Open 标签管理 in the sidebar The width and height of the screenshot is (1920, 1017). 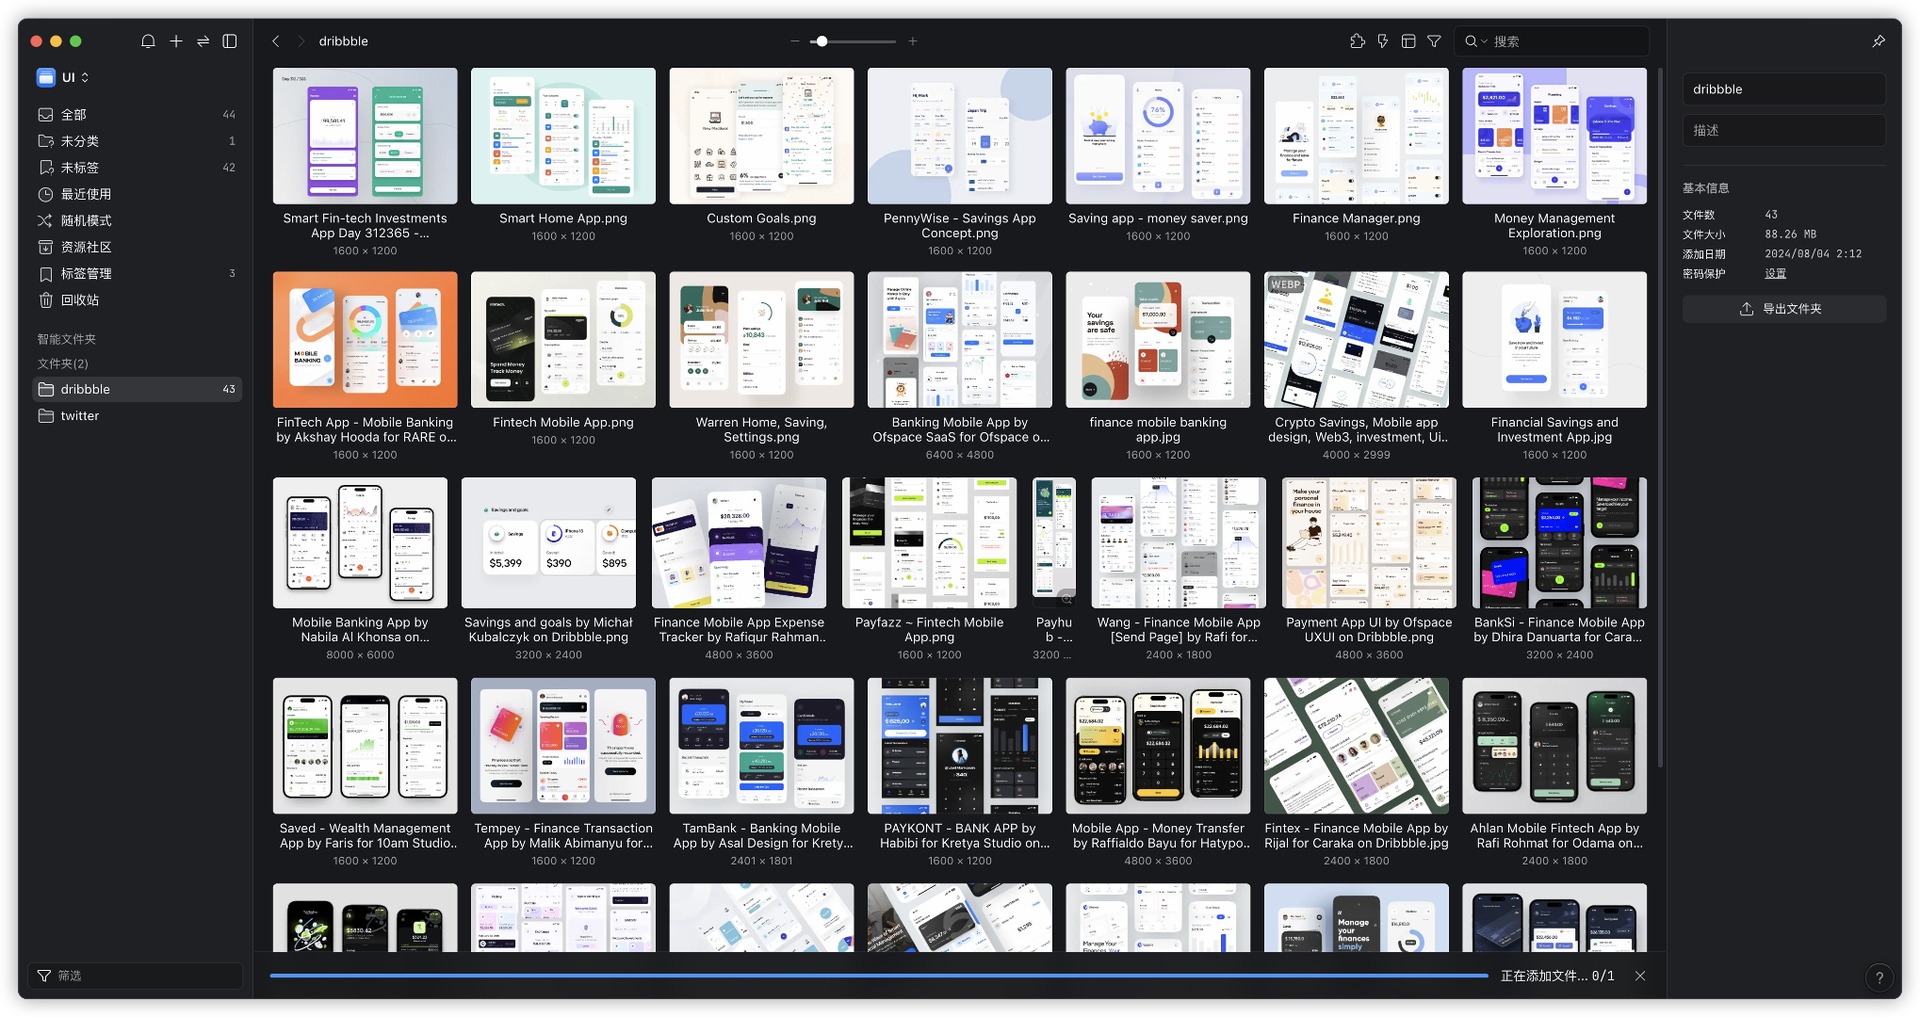[86, 273]
